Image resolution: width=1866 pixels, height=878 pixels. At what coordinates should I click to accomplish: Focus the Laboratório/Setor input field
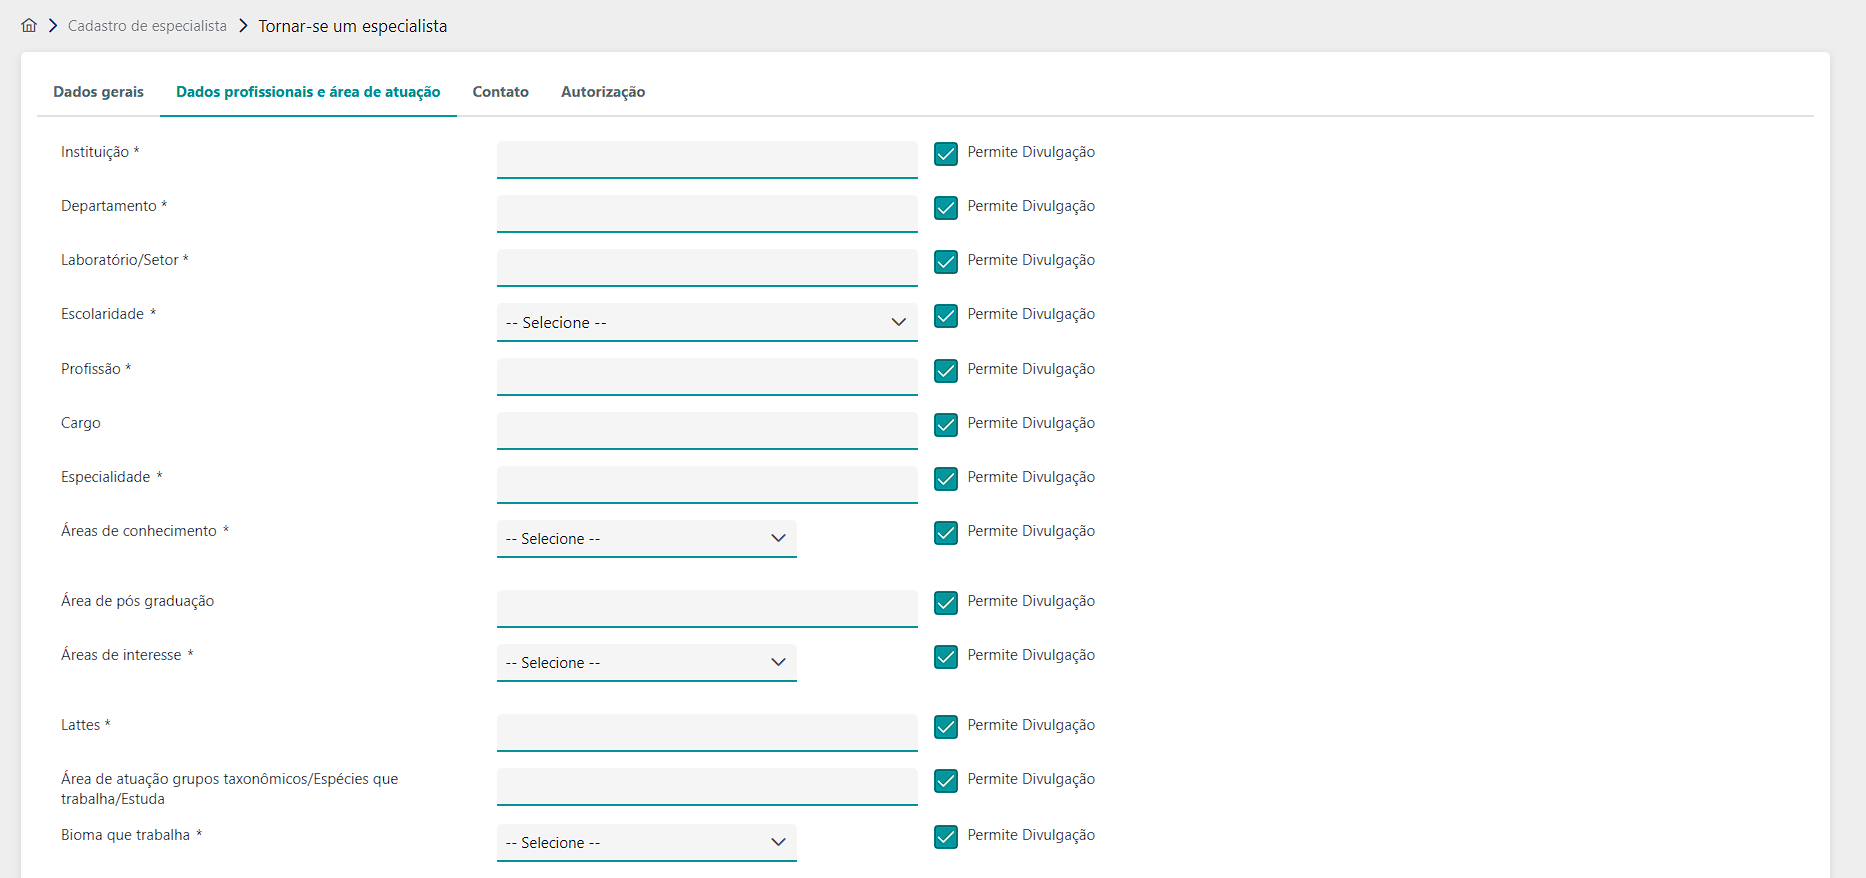click(706, 267)
